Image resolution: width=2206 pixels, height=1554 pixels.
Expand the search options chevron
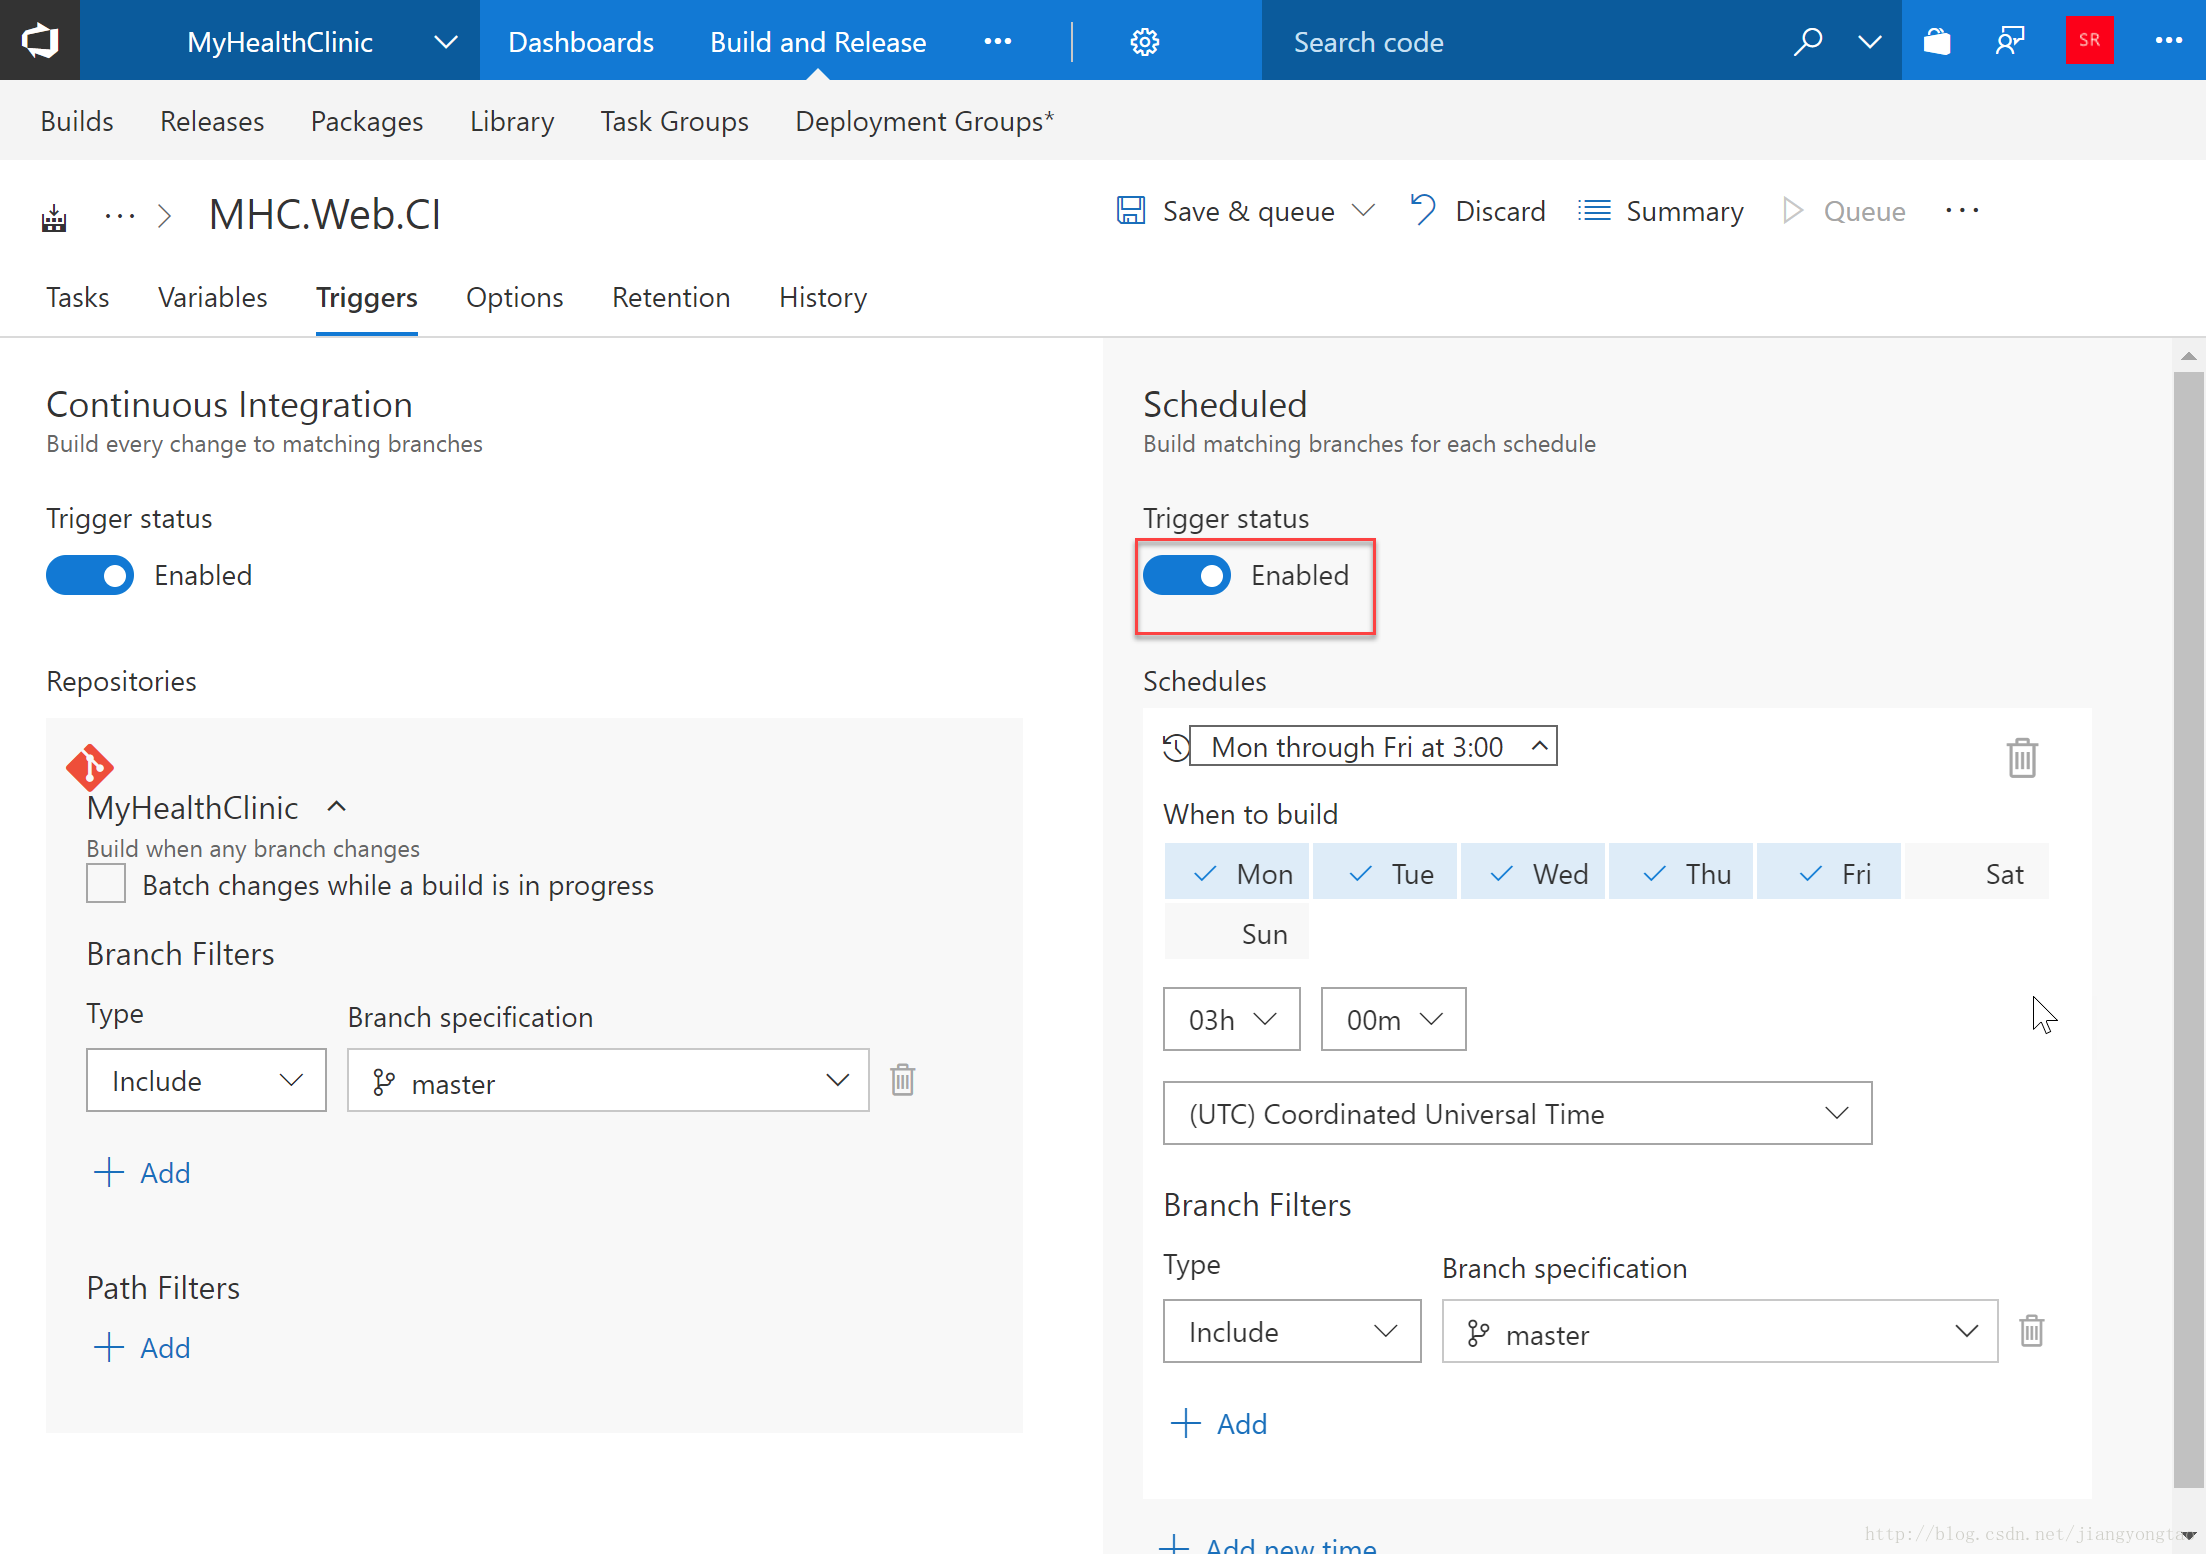[1869, 42]
